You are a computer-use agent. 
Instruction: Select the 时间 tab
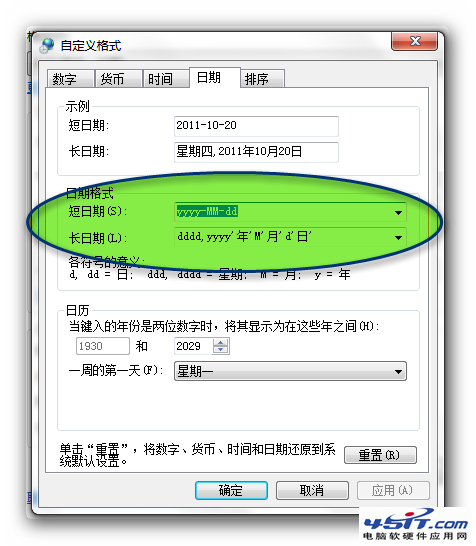point(166,79)
